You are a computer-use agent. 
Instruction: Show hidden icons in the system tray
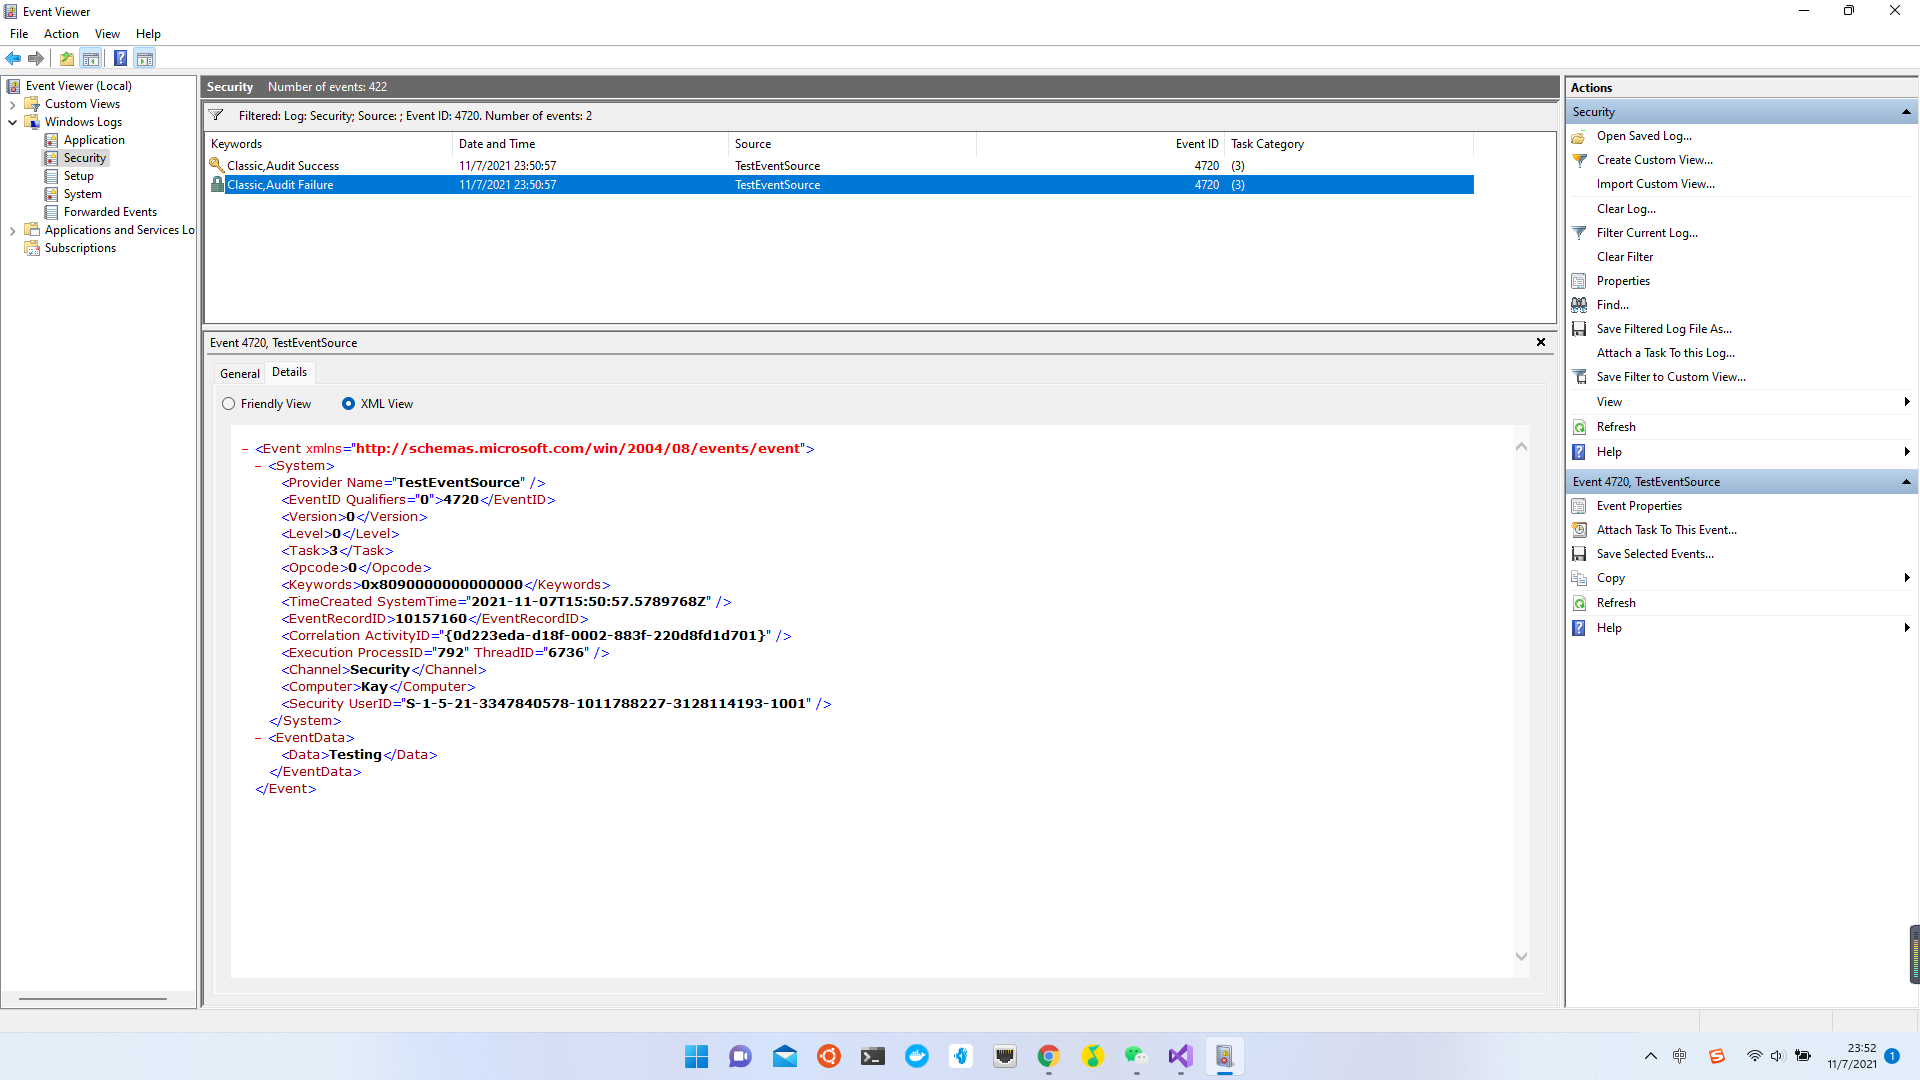(1650, 1056)
